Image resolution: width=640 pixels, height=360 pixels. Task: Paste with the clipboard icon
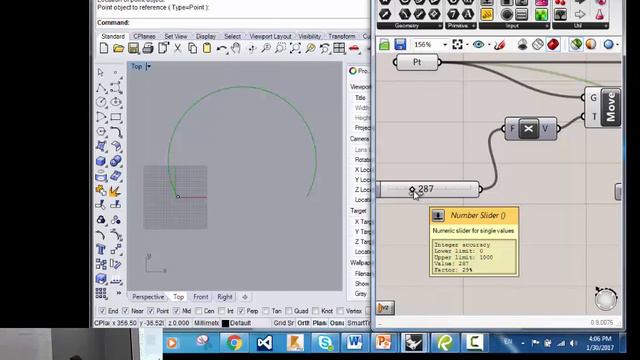[x=207, y=49]
